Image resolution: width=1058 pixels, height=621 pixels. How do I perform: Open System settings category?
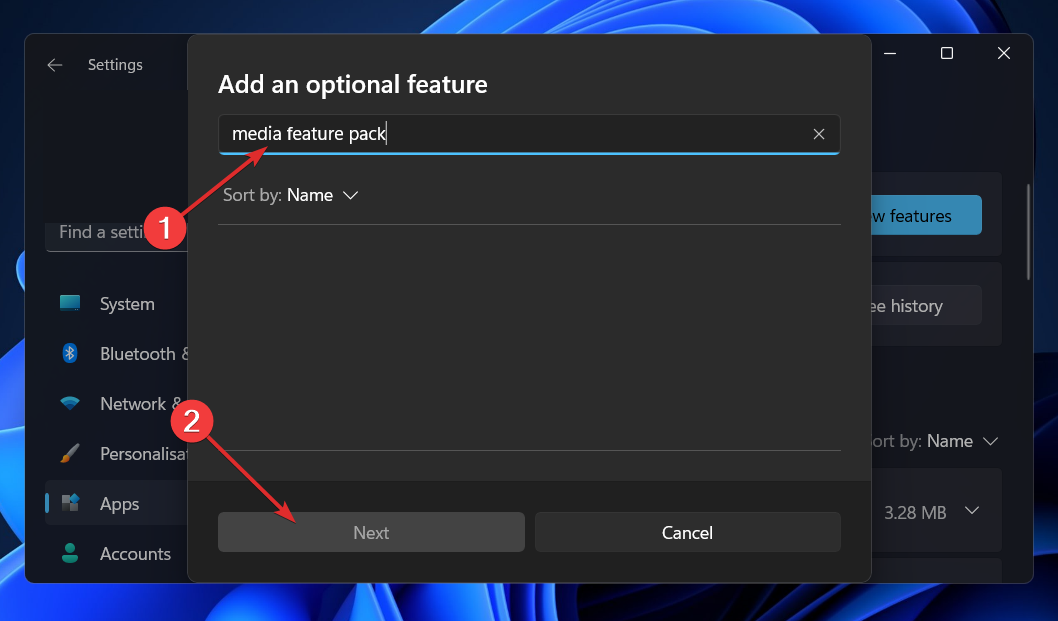(x=116, y=304)
